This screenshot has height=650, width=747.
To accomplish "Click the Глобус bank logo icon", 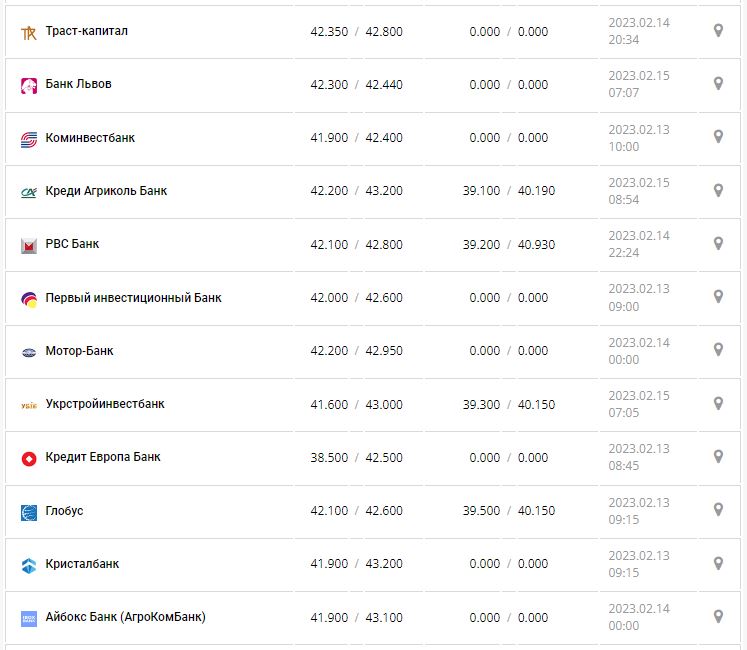I will (28, 512).
